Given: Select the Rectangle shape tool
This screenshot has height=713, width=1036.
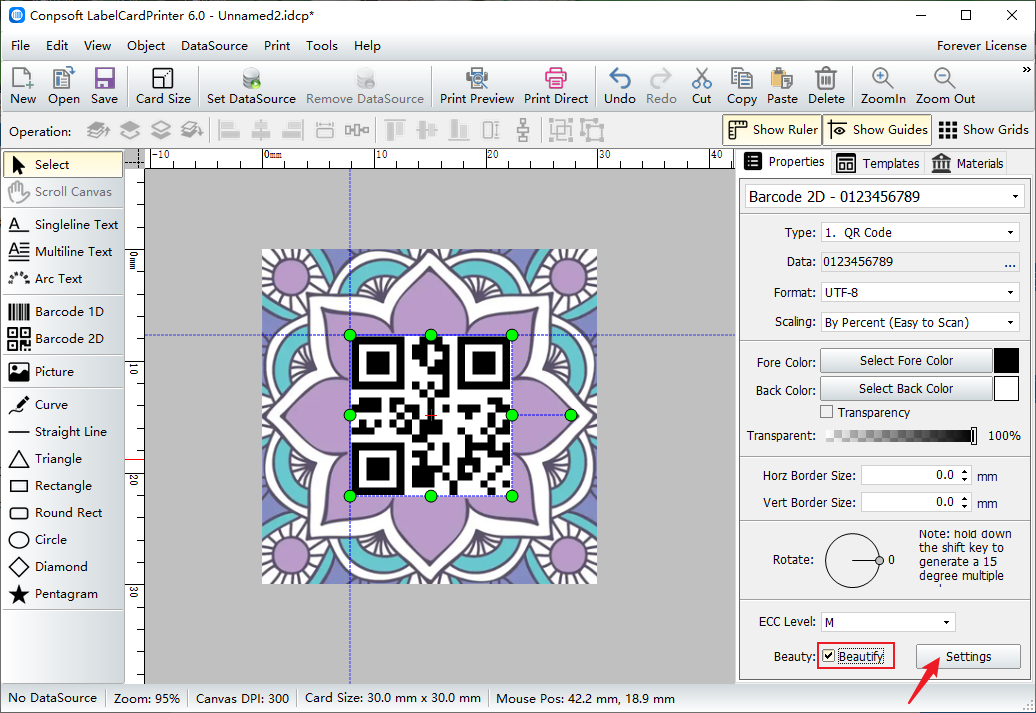Looking at the screenshot, I should (x=63, y=486).
